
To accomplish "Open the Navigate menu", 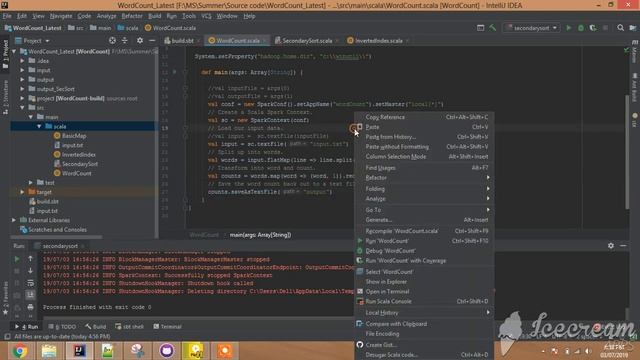I will pyautogui.click(x=61, y=16).
